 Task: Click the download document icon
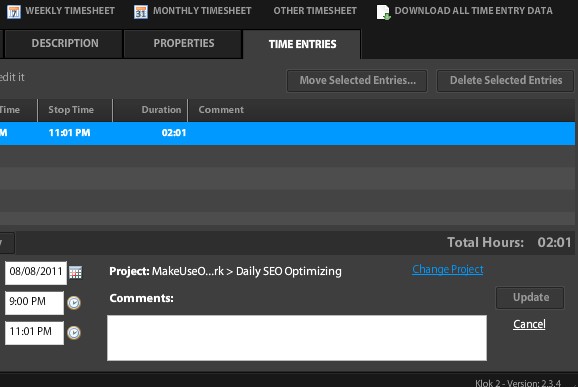[383, 12]
